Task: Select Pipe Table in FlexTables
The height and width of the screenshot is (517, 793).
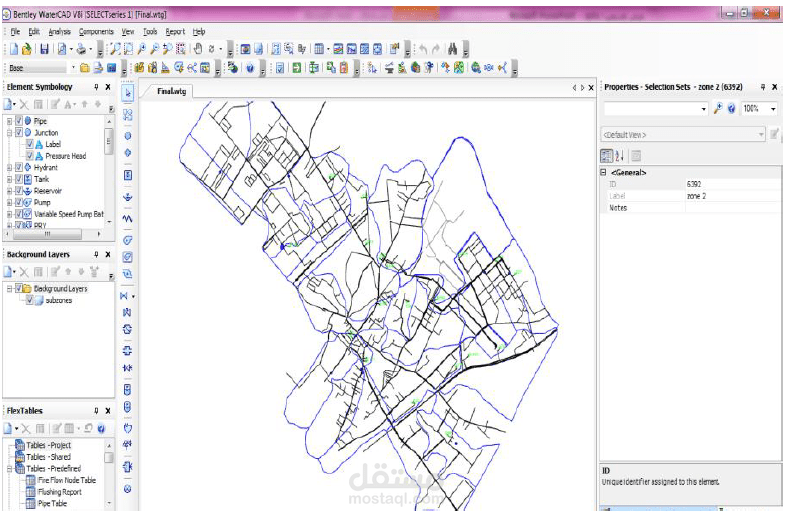Action: coord(52,503)
